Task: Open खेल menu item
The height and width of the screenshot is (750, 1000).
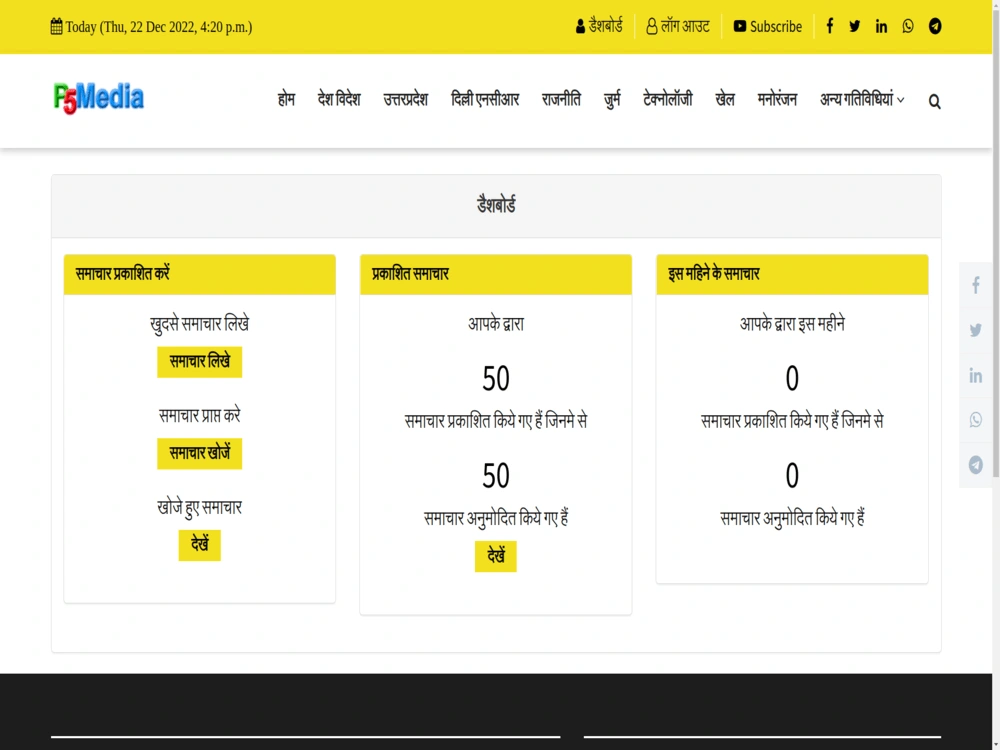Action: [724, 99]
